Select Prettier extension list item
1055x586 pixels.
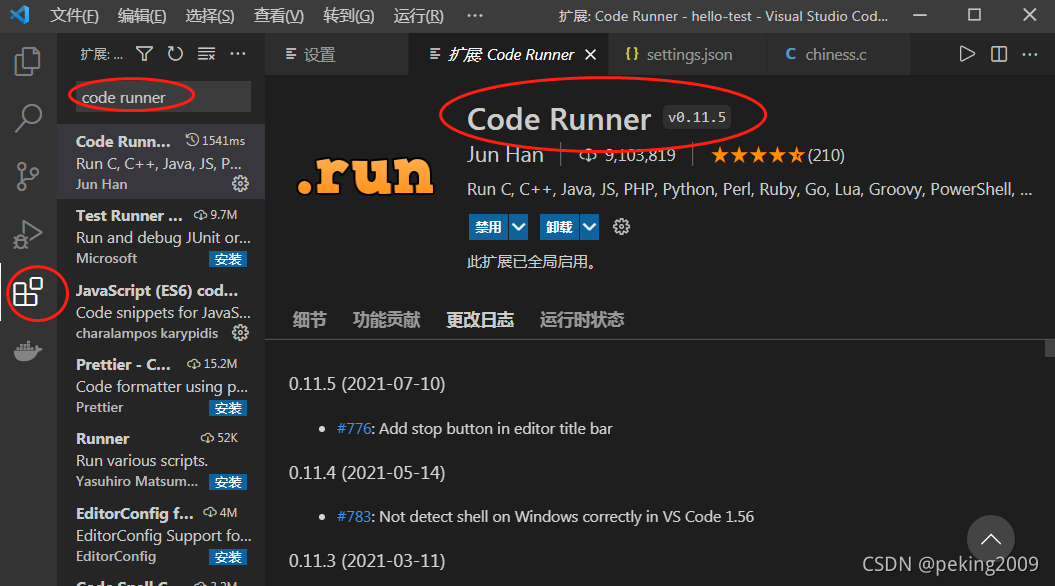pos(161,386)
